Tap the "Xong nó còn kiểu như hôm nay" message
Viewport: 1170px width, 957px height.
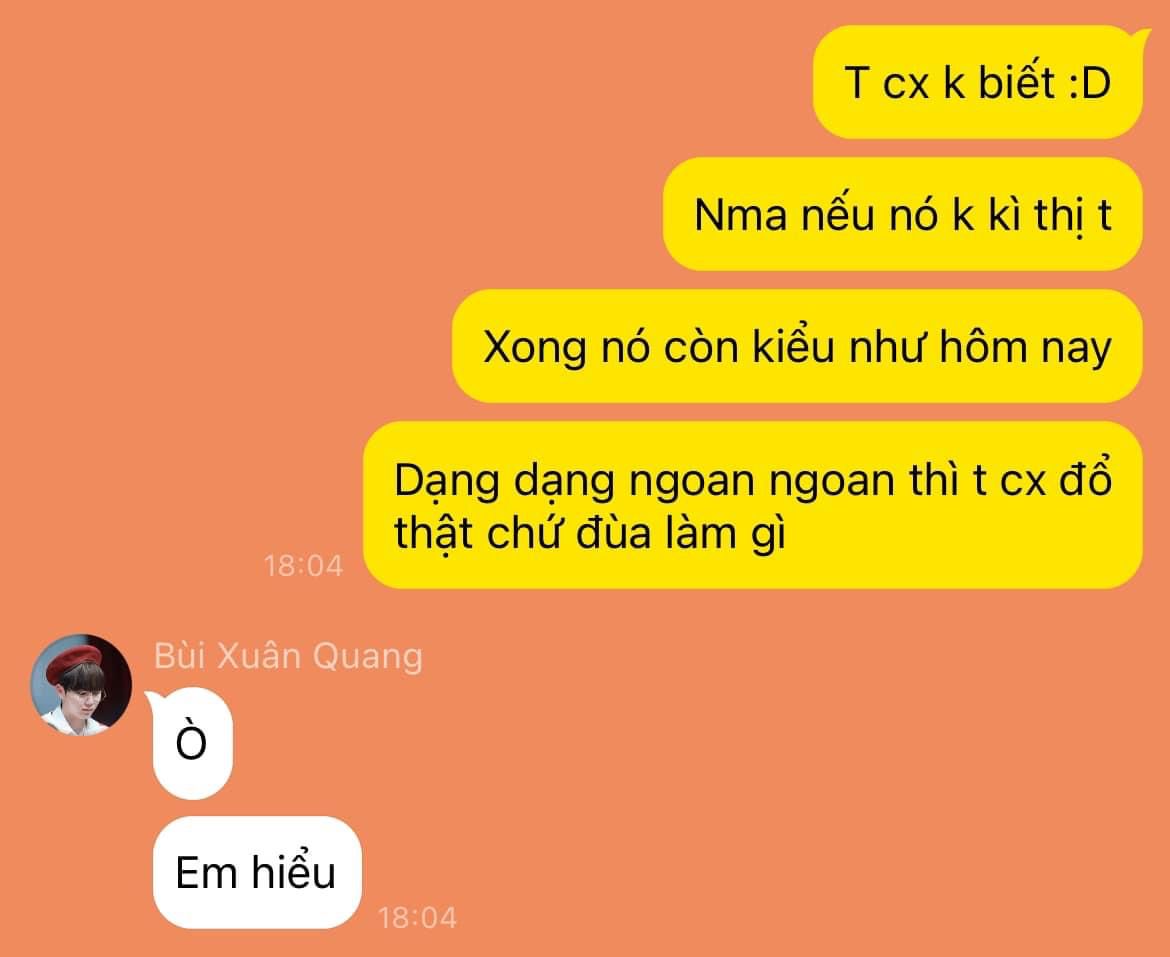point(798,346)
